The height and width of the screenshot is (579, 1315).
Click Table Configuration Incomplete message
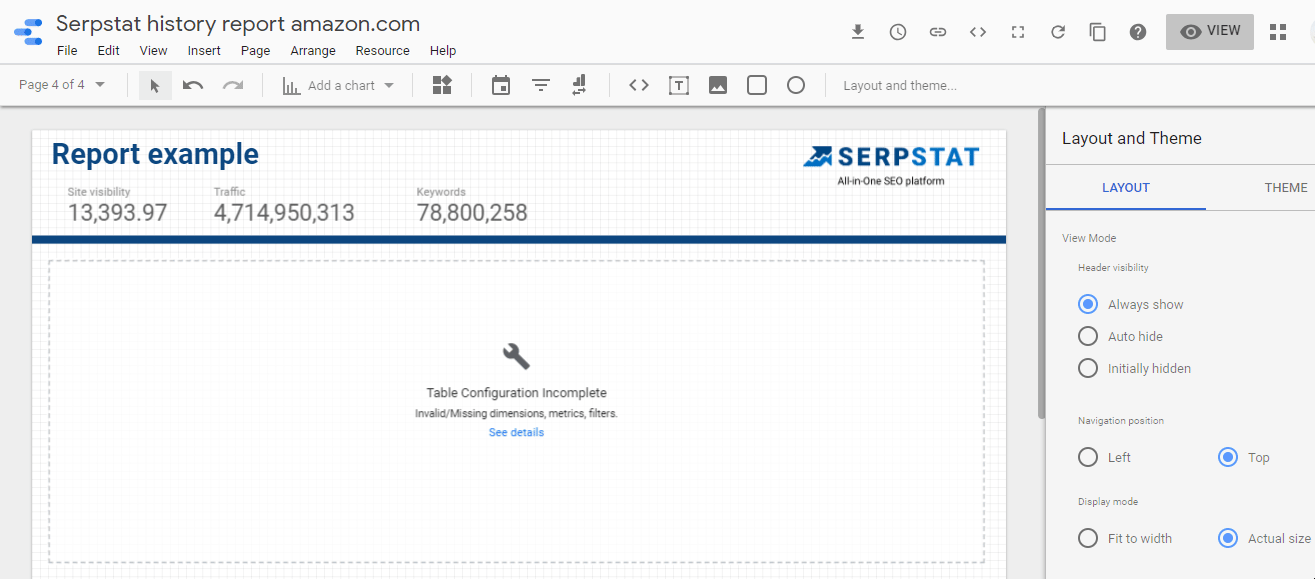tap(516, 393)
